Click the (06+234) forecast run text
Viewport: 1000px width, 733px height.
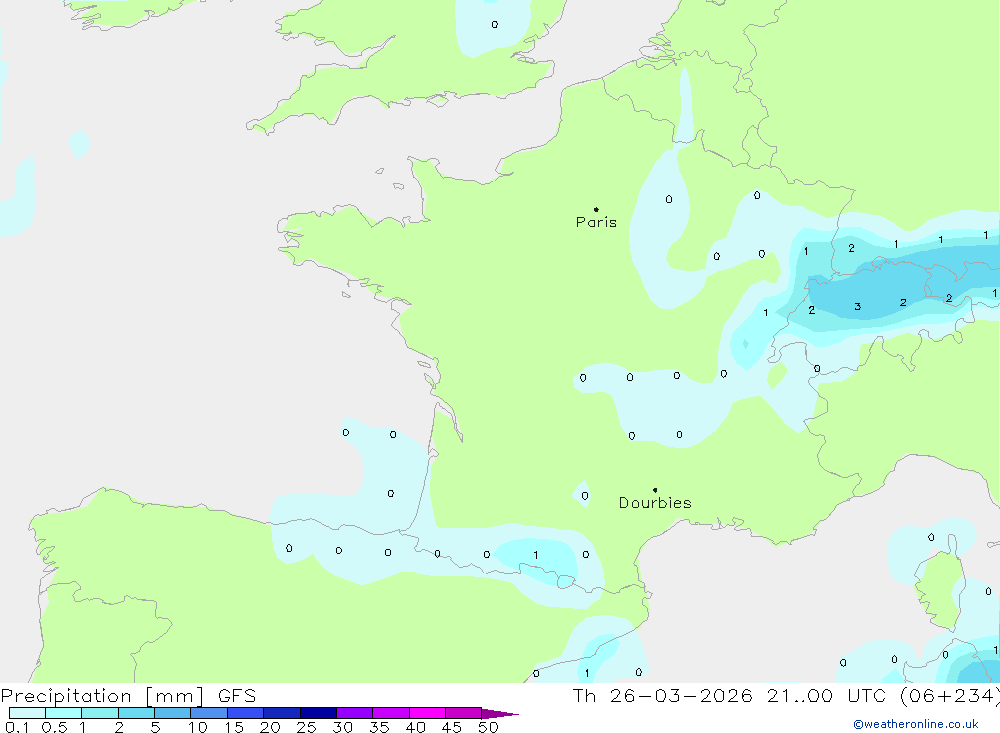click(x=950, y=696)
